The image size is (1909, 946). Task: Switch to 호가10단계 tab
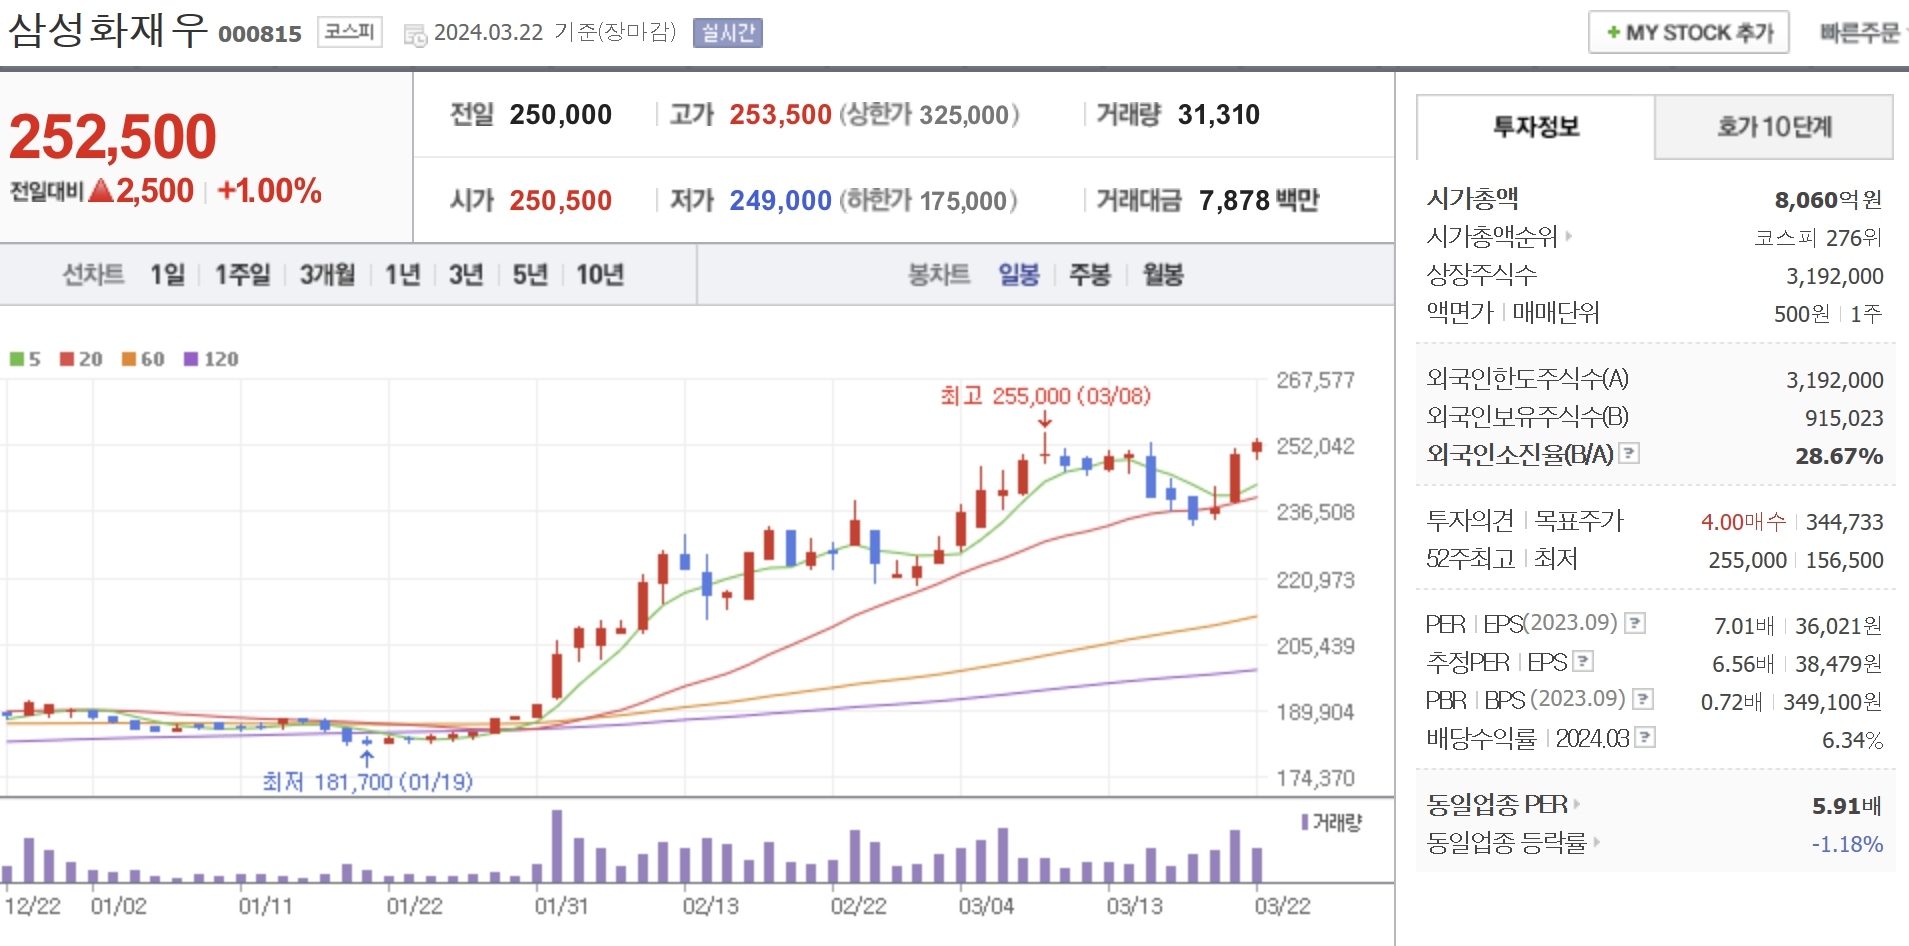(1774, 127)
